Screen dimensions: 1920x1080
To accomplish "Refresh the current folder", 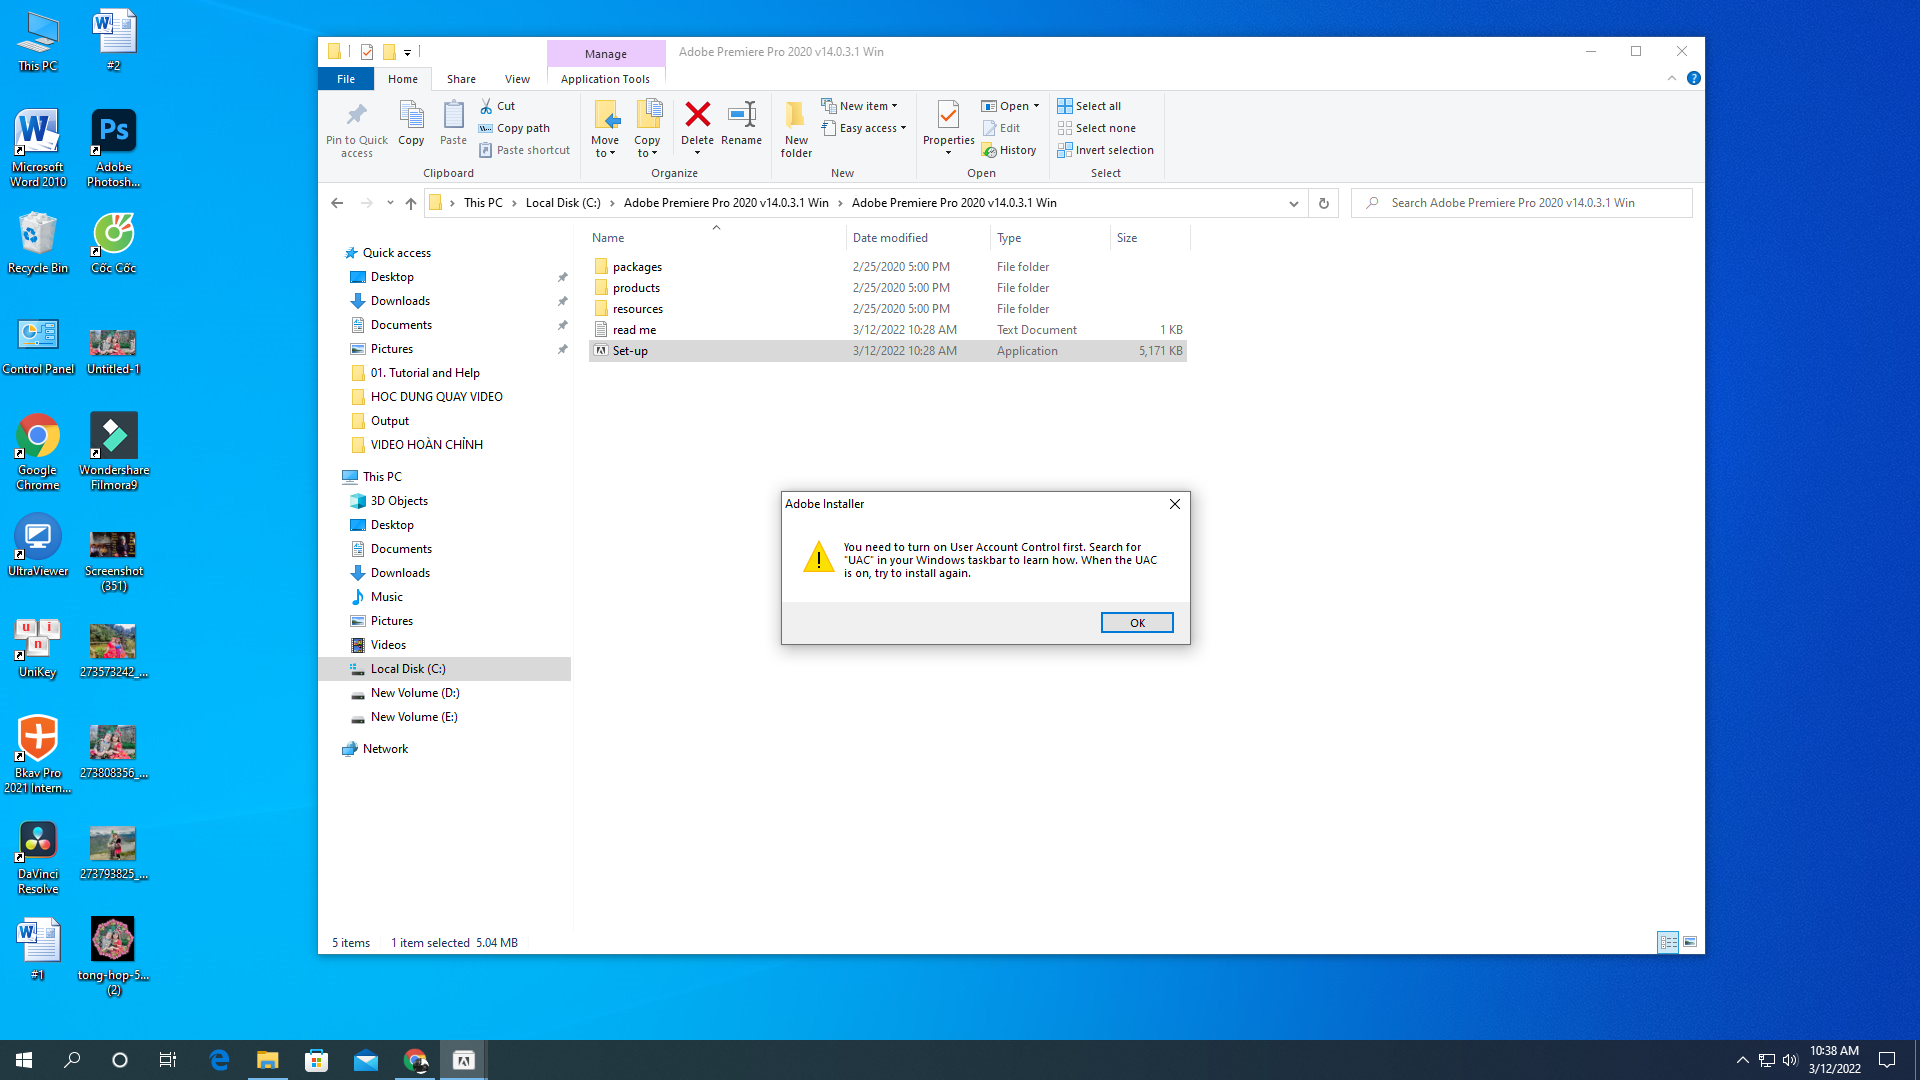I will point(1323,203).
